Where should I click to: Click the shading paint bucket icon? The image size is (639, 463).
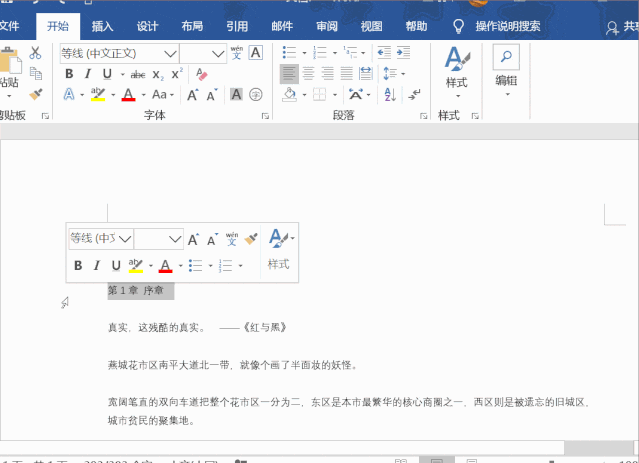(289, 95)
